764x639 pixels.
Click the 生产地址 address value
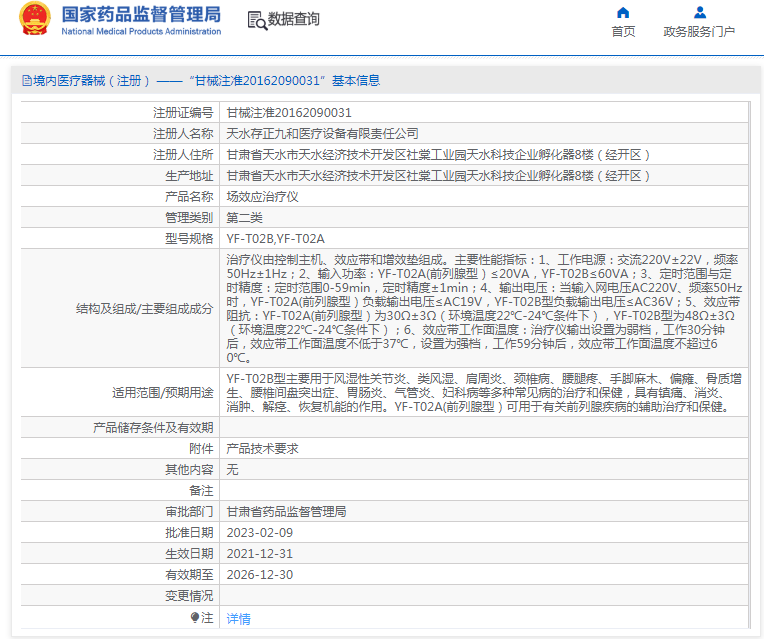click(438, 175)
